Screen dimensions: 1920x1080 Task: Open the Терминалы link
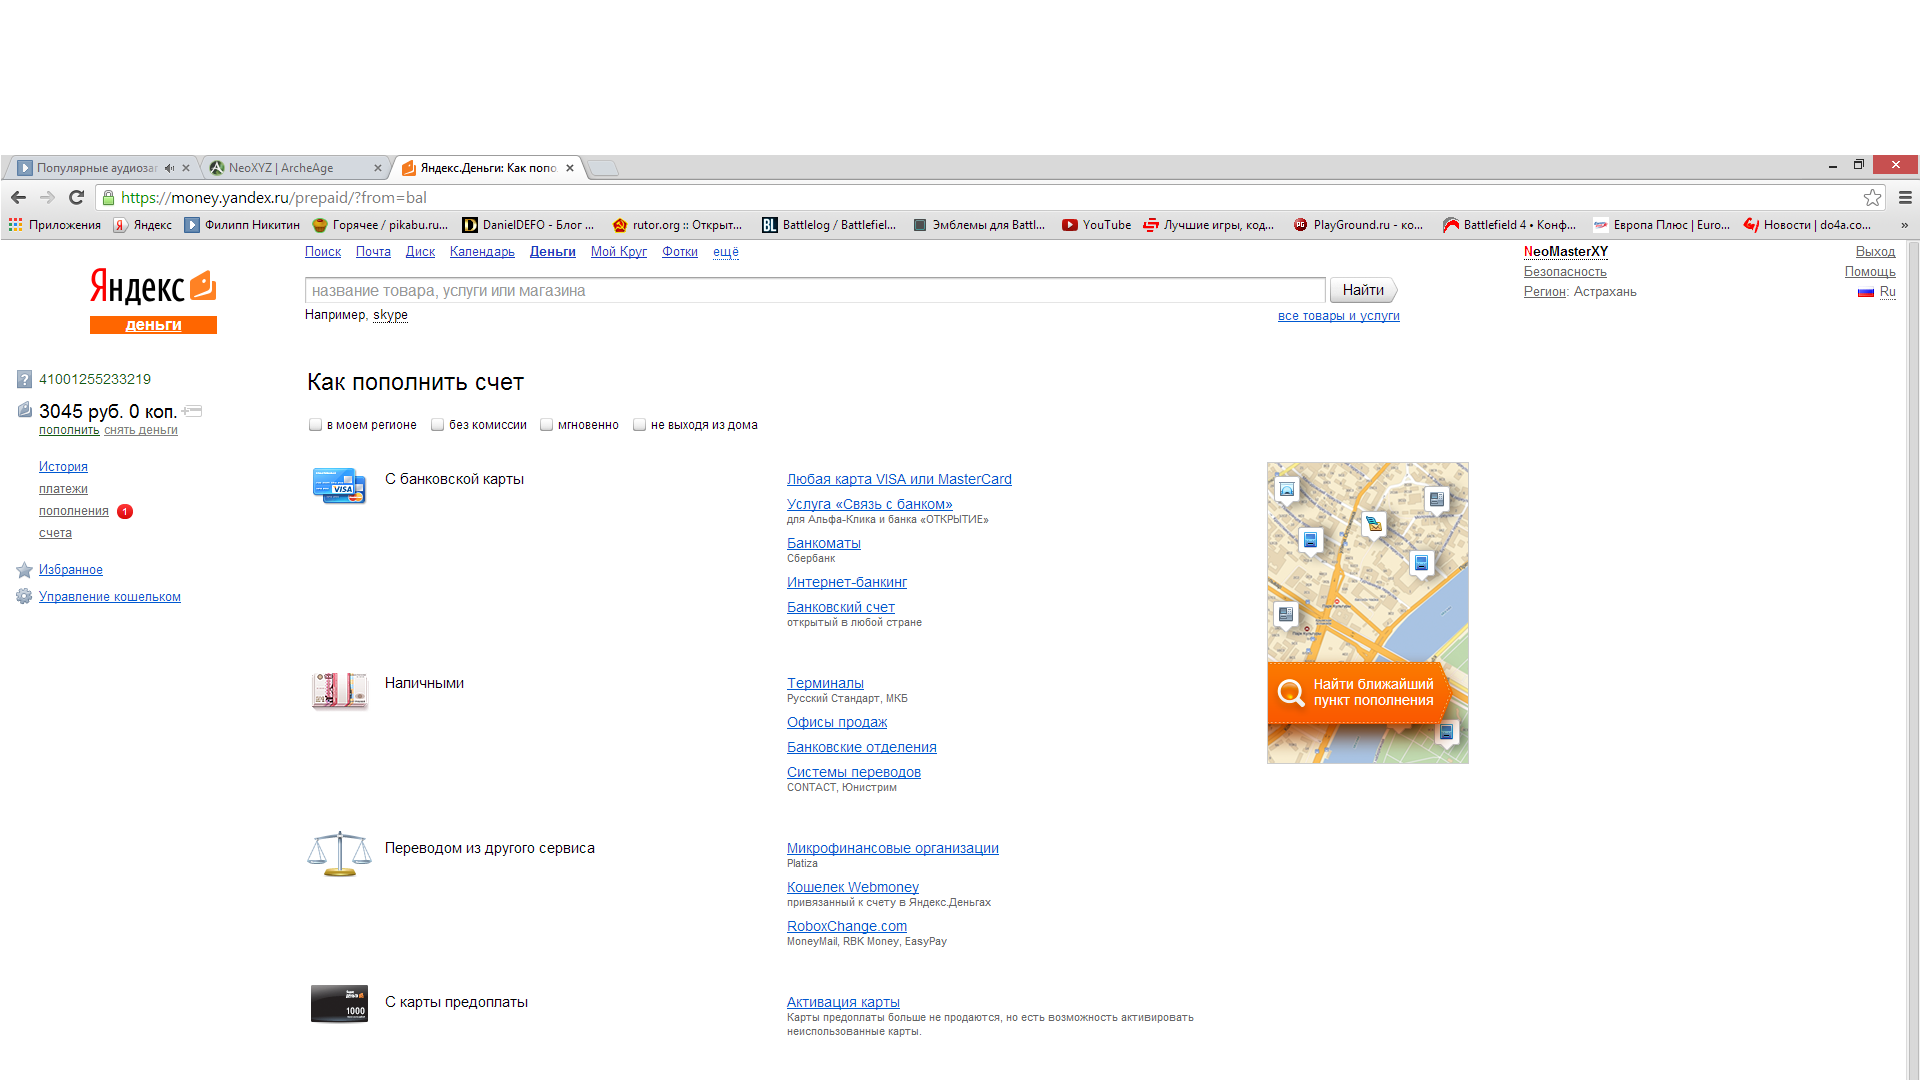(x=825, y=683)
